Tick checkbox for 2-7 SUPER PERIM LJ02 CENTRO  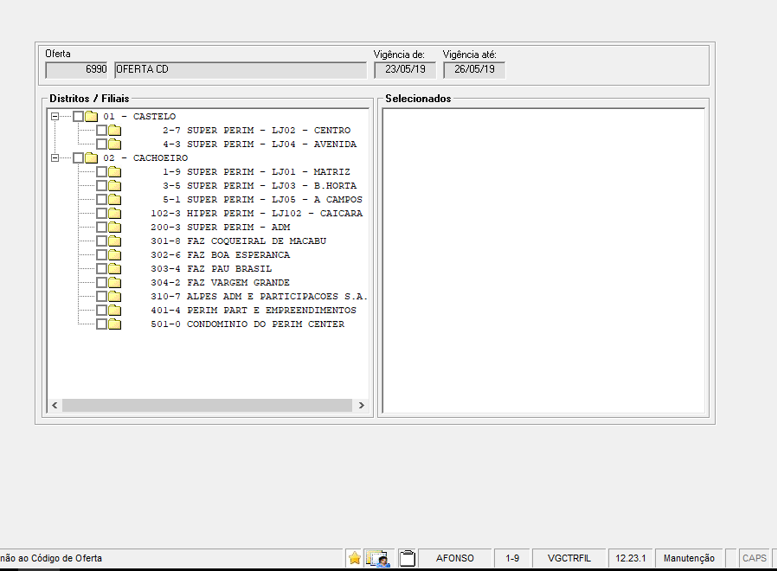tap(102, 130)
